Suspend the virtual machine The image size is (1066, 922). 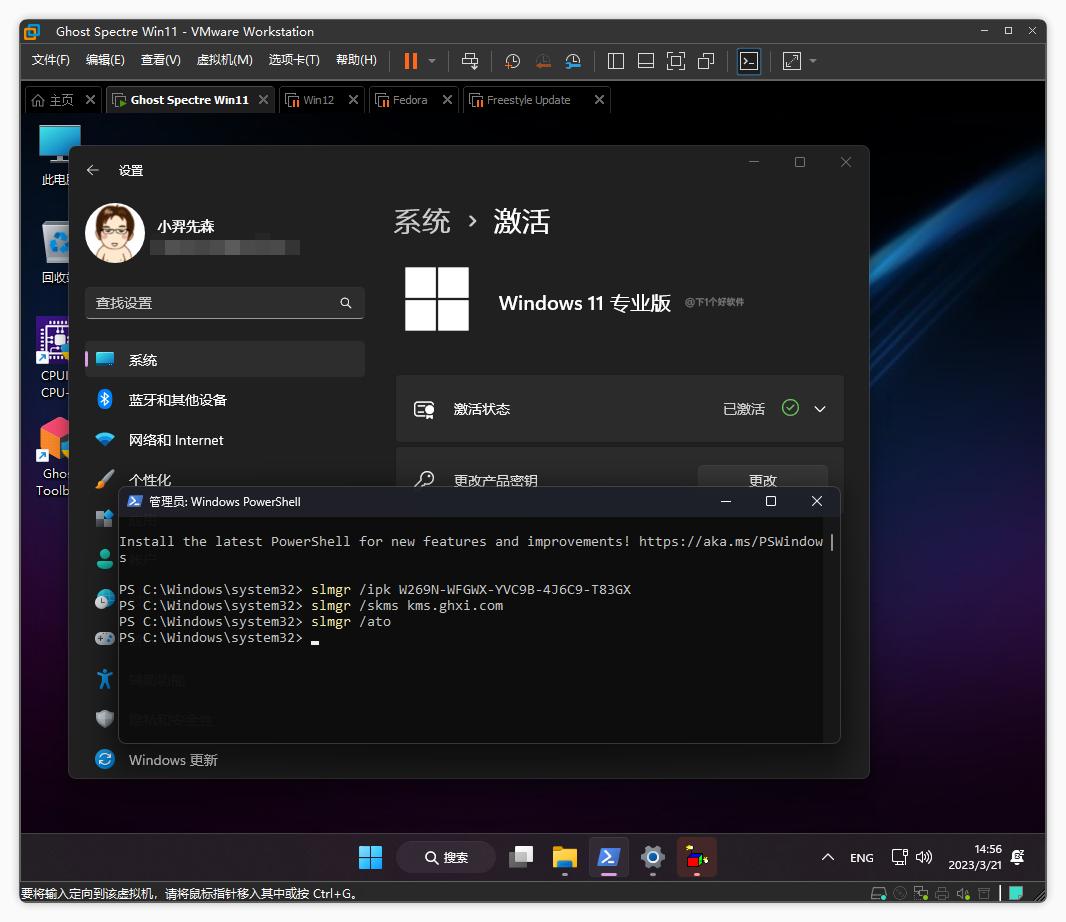[410, 61]
